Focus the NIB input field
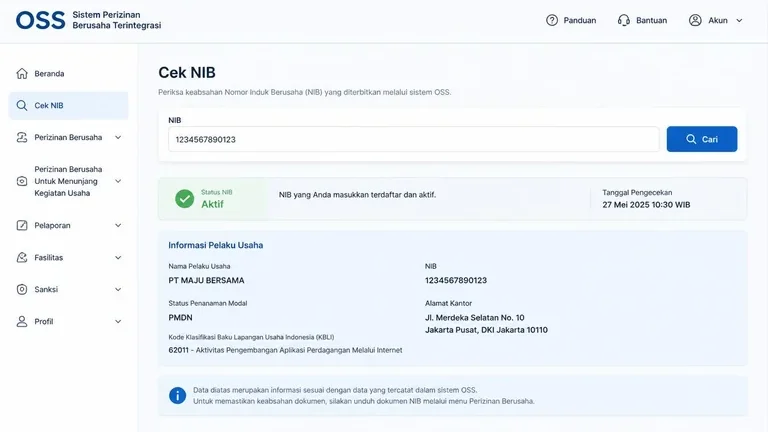The height and width of the screenshot is (432, 768). [x=414, y=139]
